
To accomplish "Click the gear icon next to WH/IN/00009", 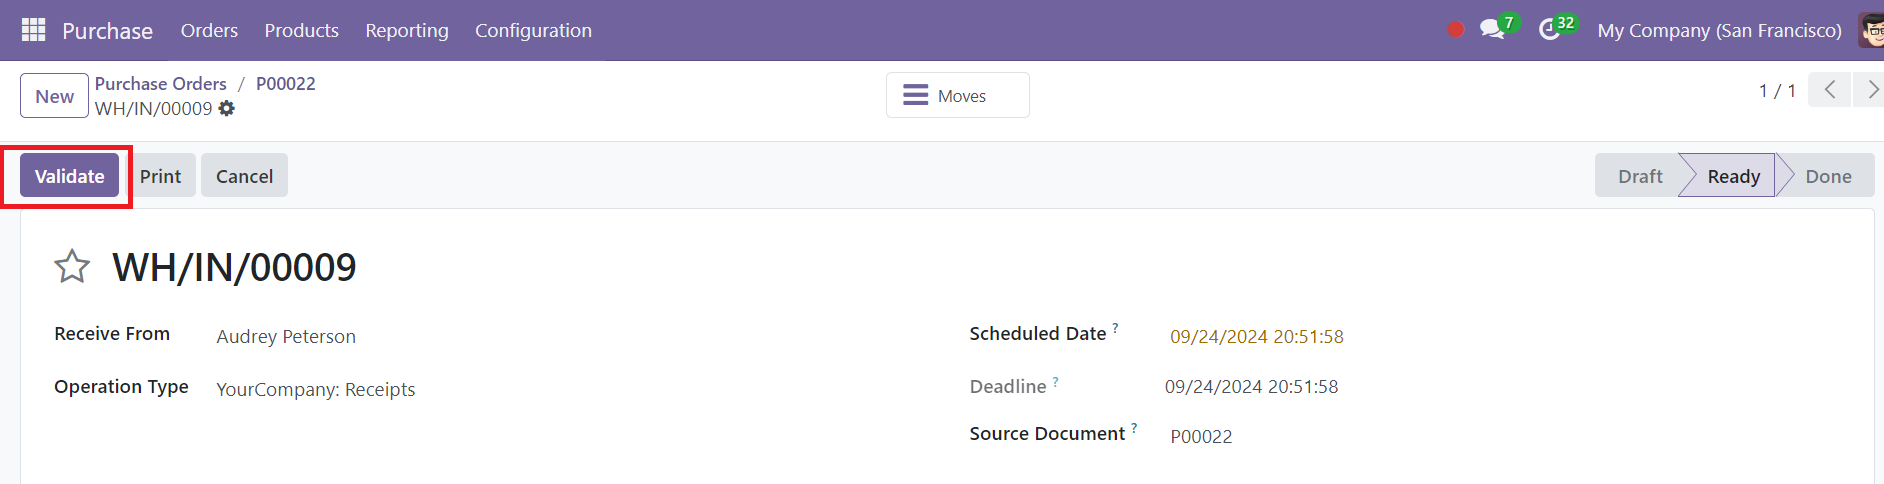I will coord(227,108).
